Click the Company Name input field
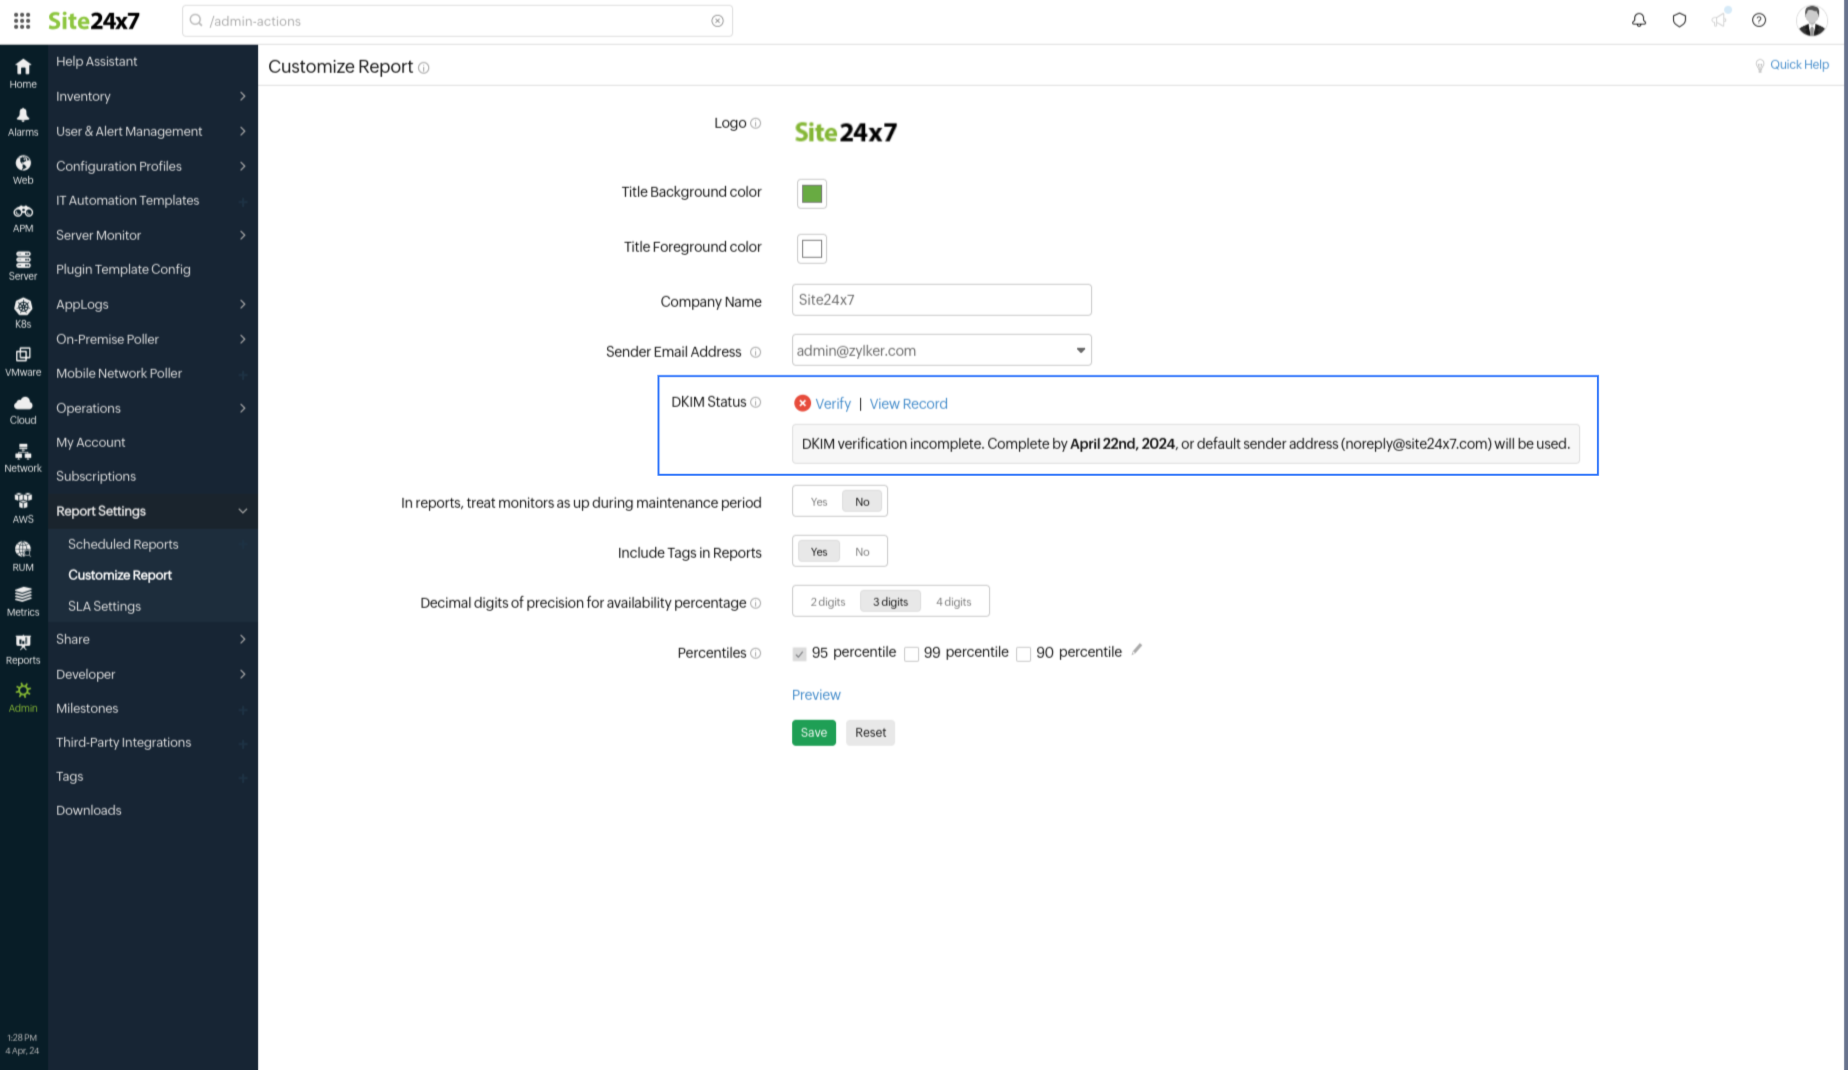The image size is (1848, 1070). pyautogui.click(x=941, y=300)
